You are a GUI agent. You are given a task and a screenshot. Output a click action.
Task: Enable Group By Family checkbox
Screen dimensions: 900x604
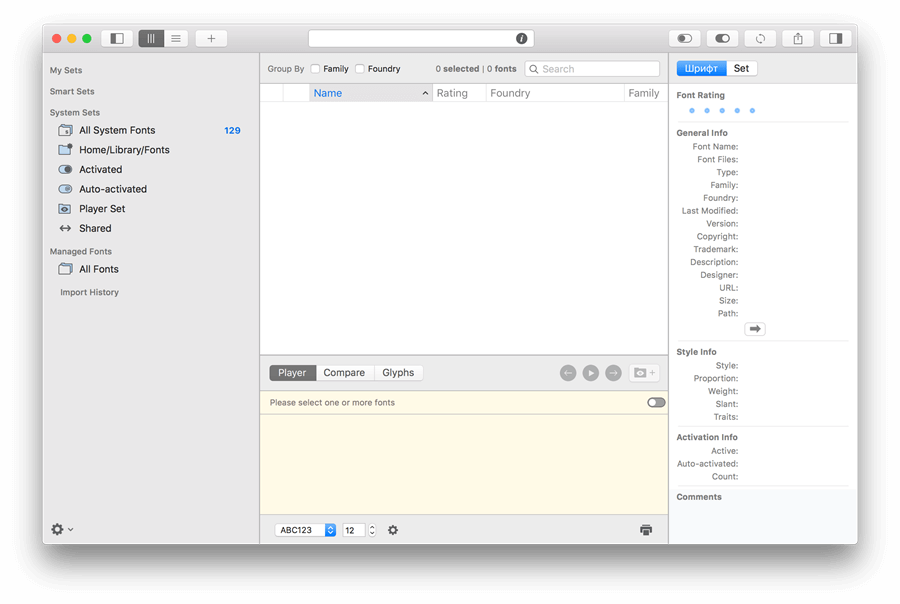click(x=315, y=69)
